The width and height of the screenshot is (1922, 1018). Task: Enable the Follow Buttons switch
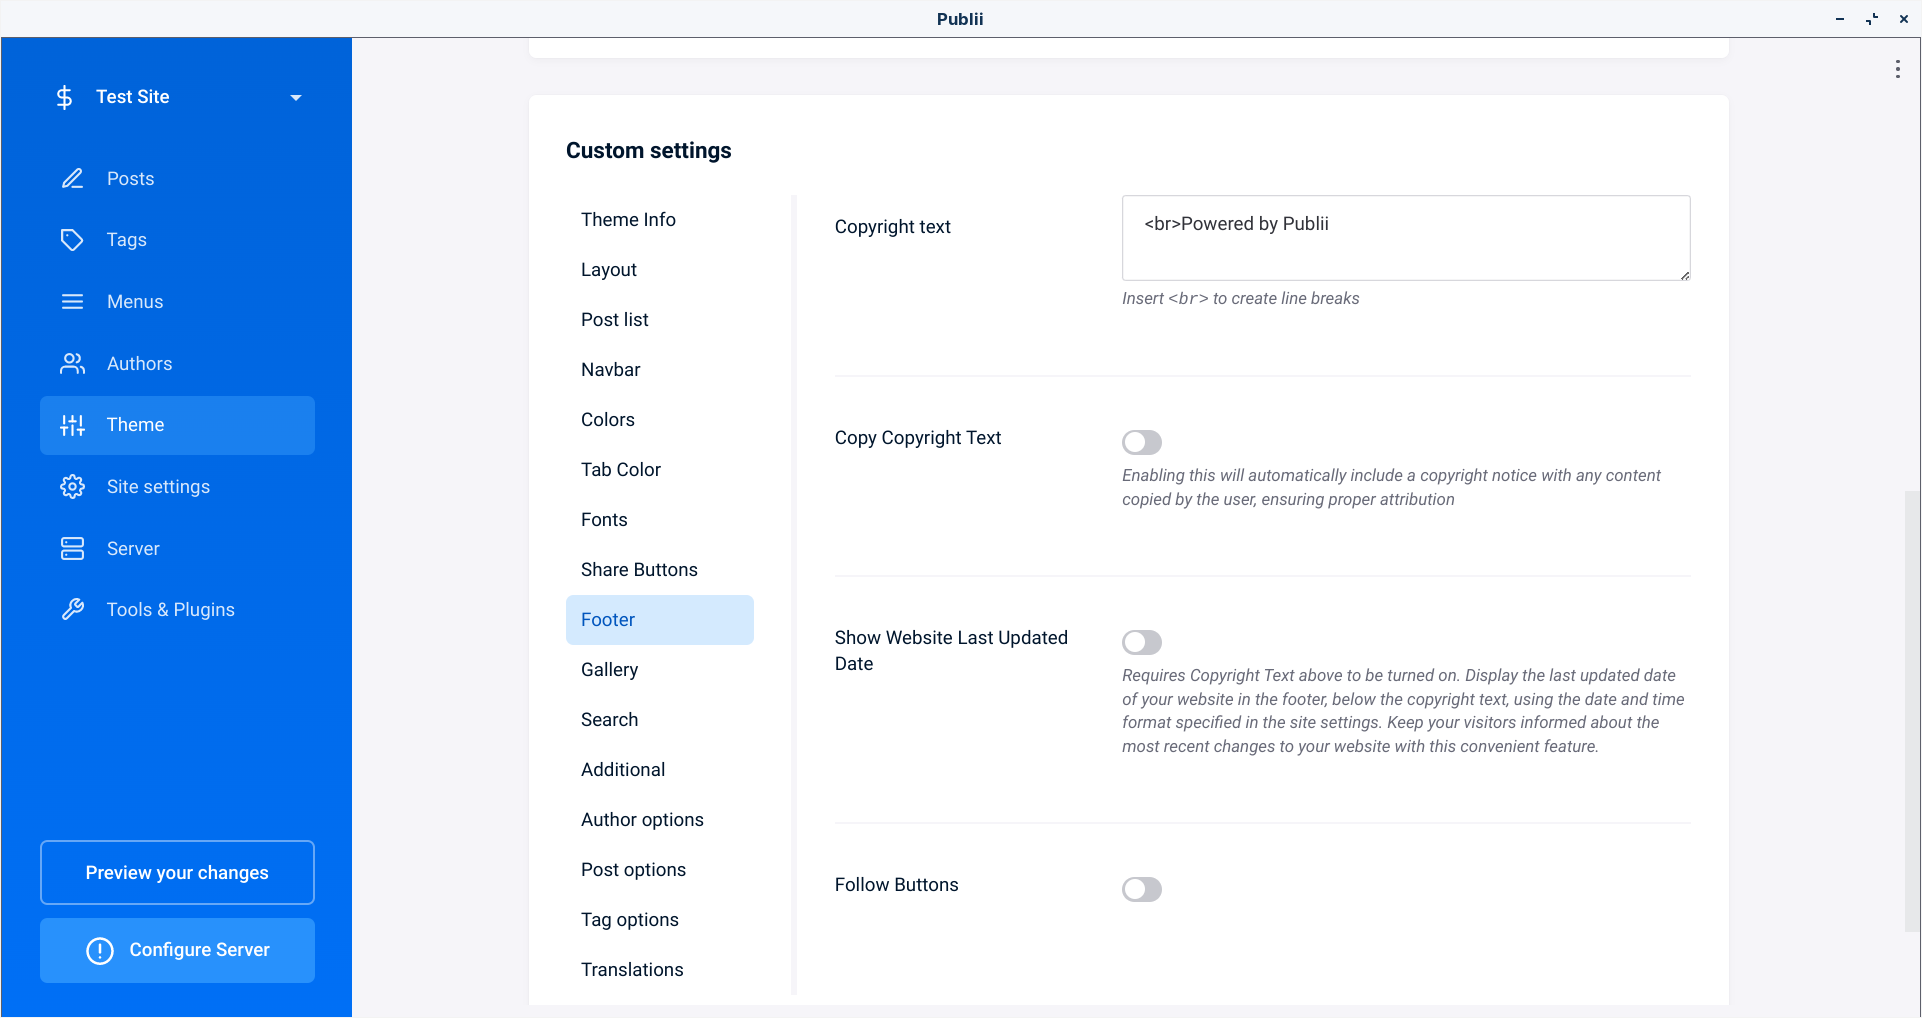coord(1141,889)
